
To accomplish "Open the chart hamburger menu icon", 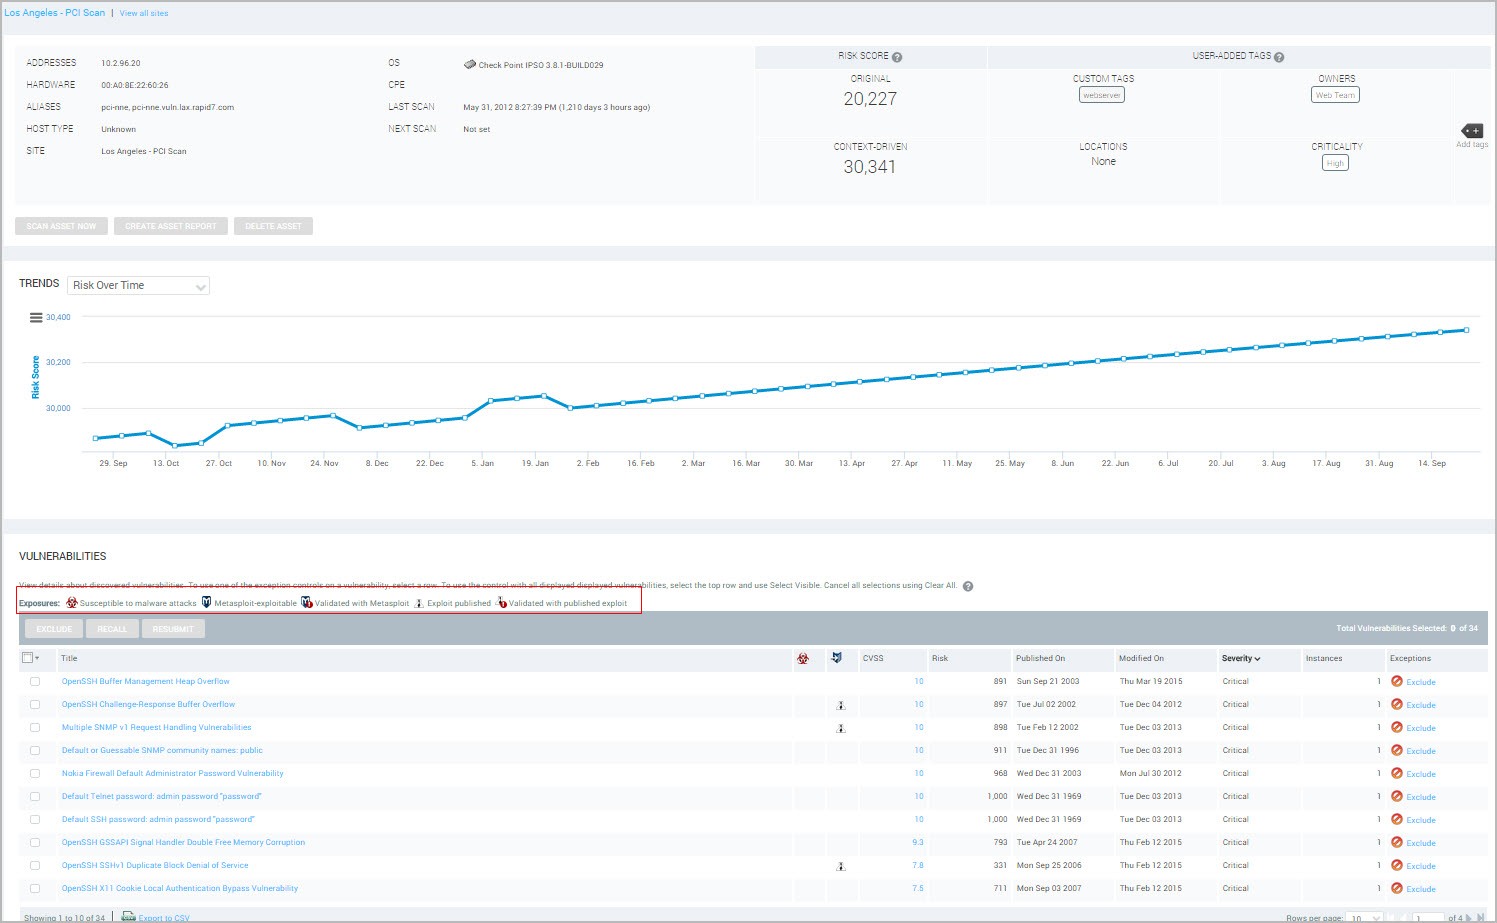I will point(36,318).
